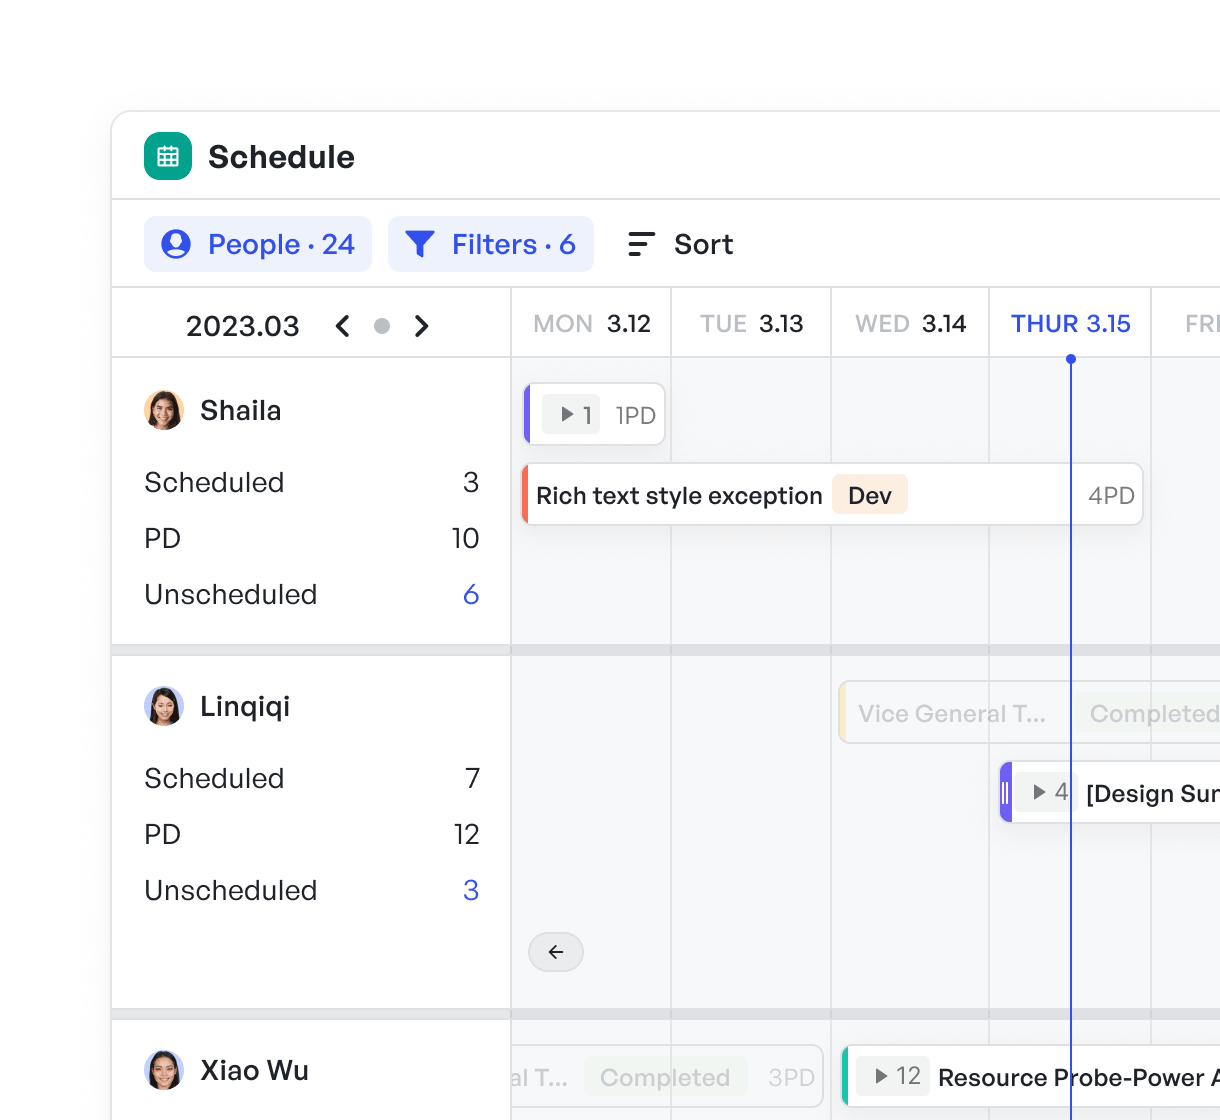Click the Sort option

click(680, 244)
